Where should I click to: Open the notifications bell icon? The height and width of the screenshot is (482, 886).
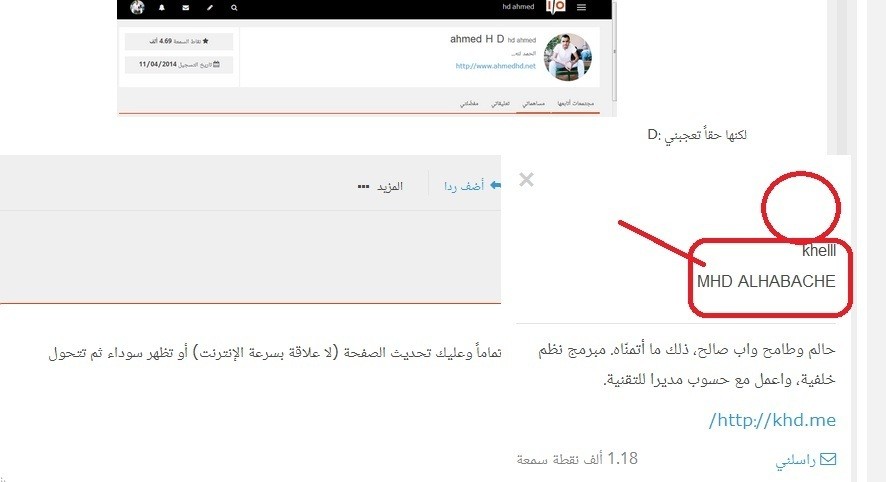point(162,8)
